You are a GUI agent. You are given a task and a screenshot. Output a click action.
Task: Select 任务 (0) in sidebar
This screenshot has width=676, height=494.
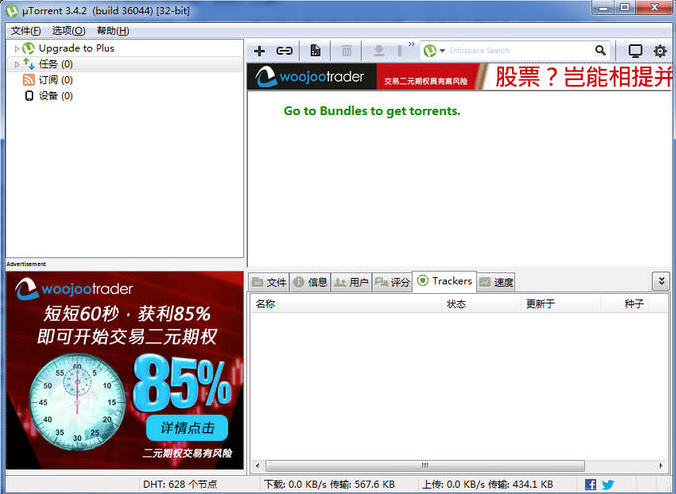[x=56, y=64]
